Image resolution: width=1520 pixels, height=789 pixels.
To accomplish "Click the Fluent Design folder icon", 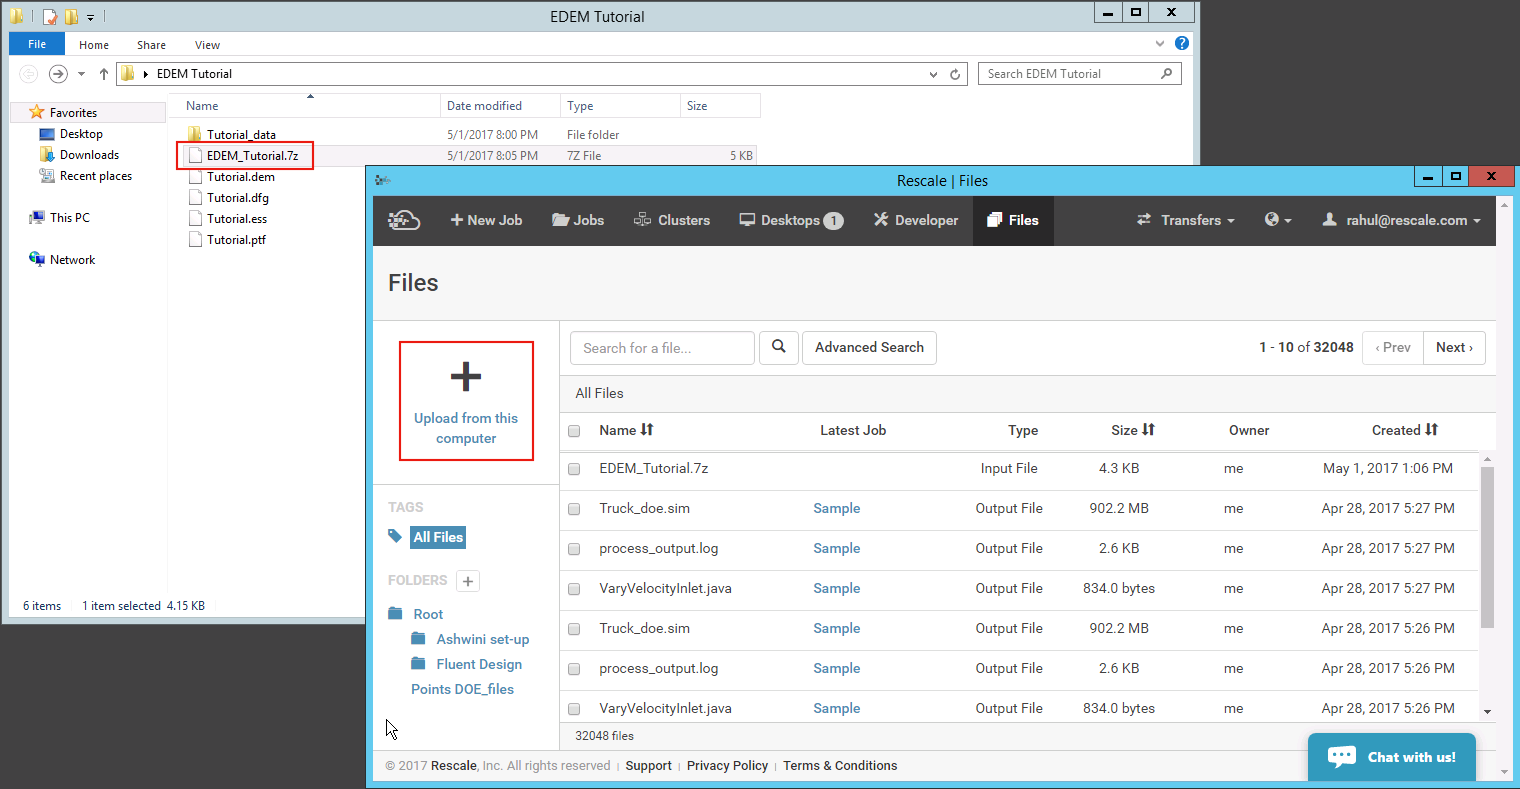I will click(418, 663).
